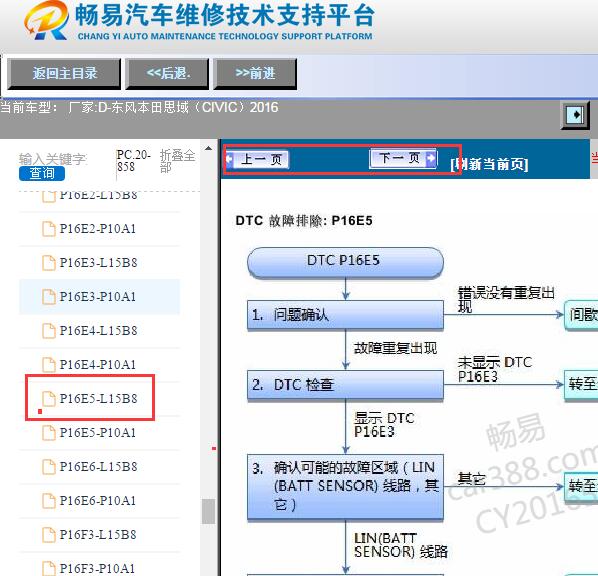The width and height of the screenshot is (598, 576).
Task: Click the 查询 search button
Action: point(42,174)
